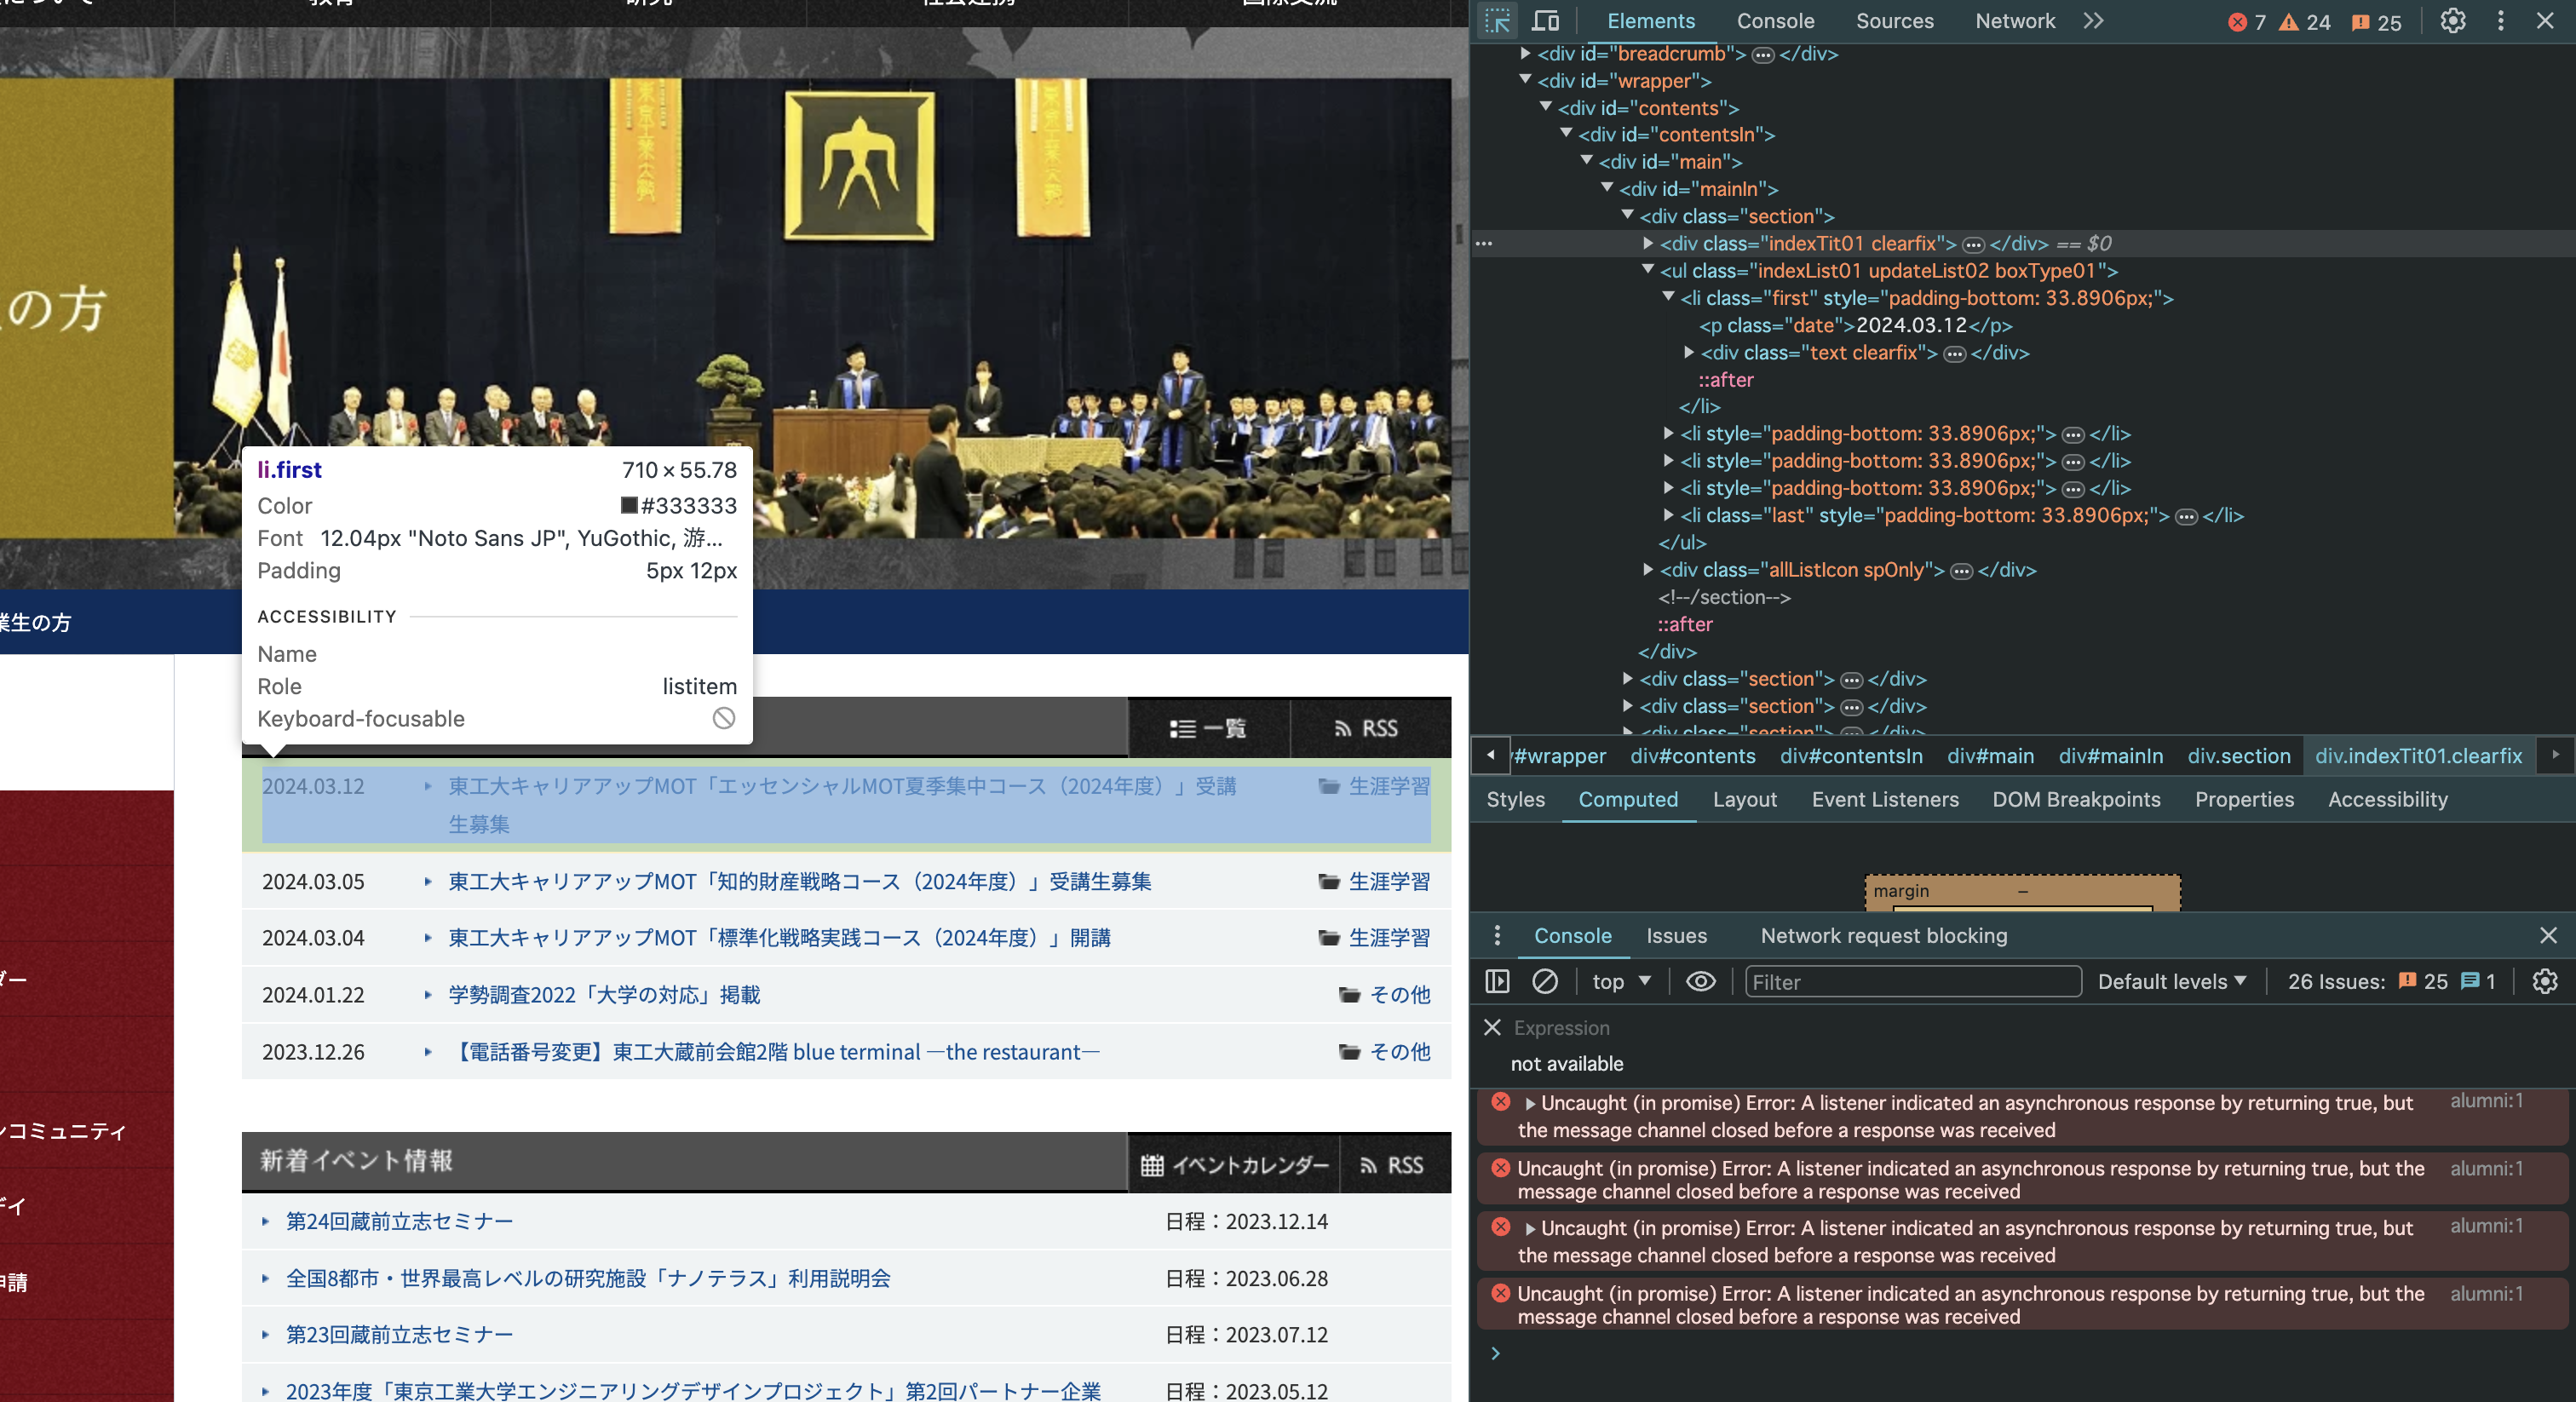This screenshot has width=2576, height=1402.
Task: Close the console drawer
Action: 2548,935
